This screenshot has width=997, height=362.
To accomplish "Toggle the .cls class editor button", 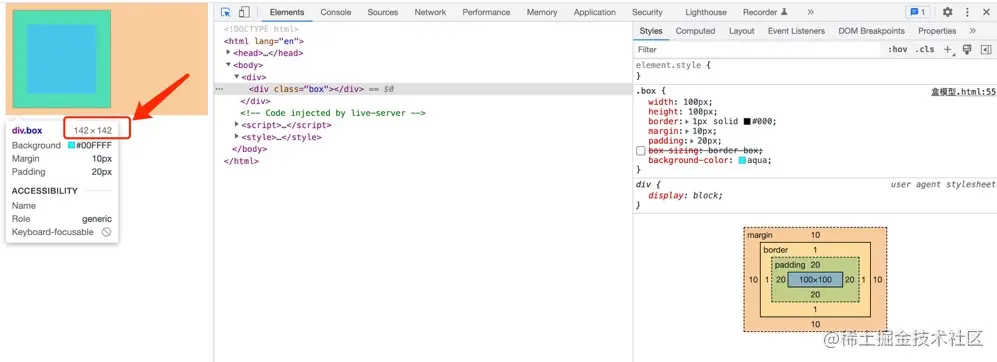I will tap(925, 49).
